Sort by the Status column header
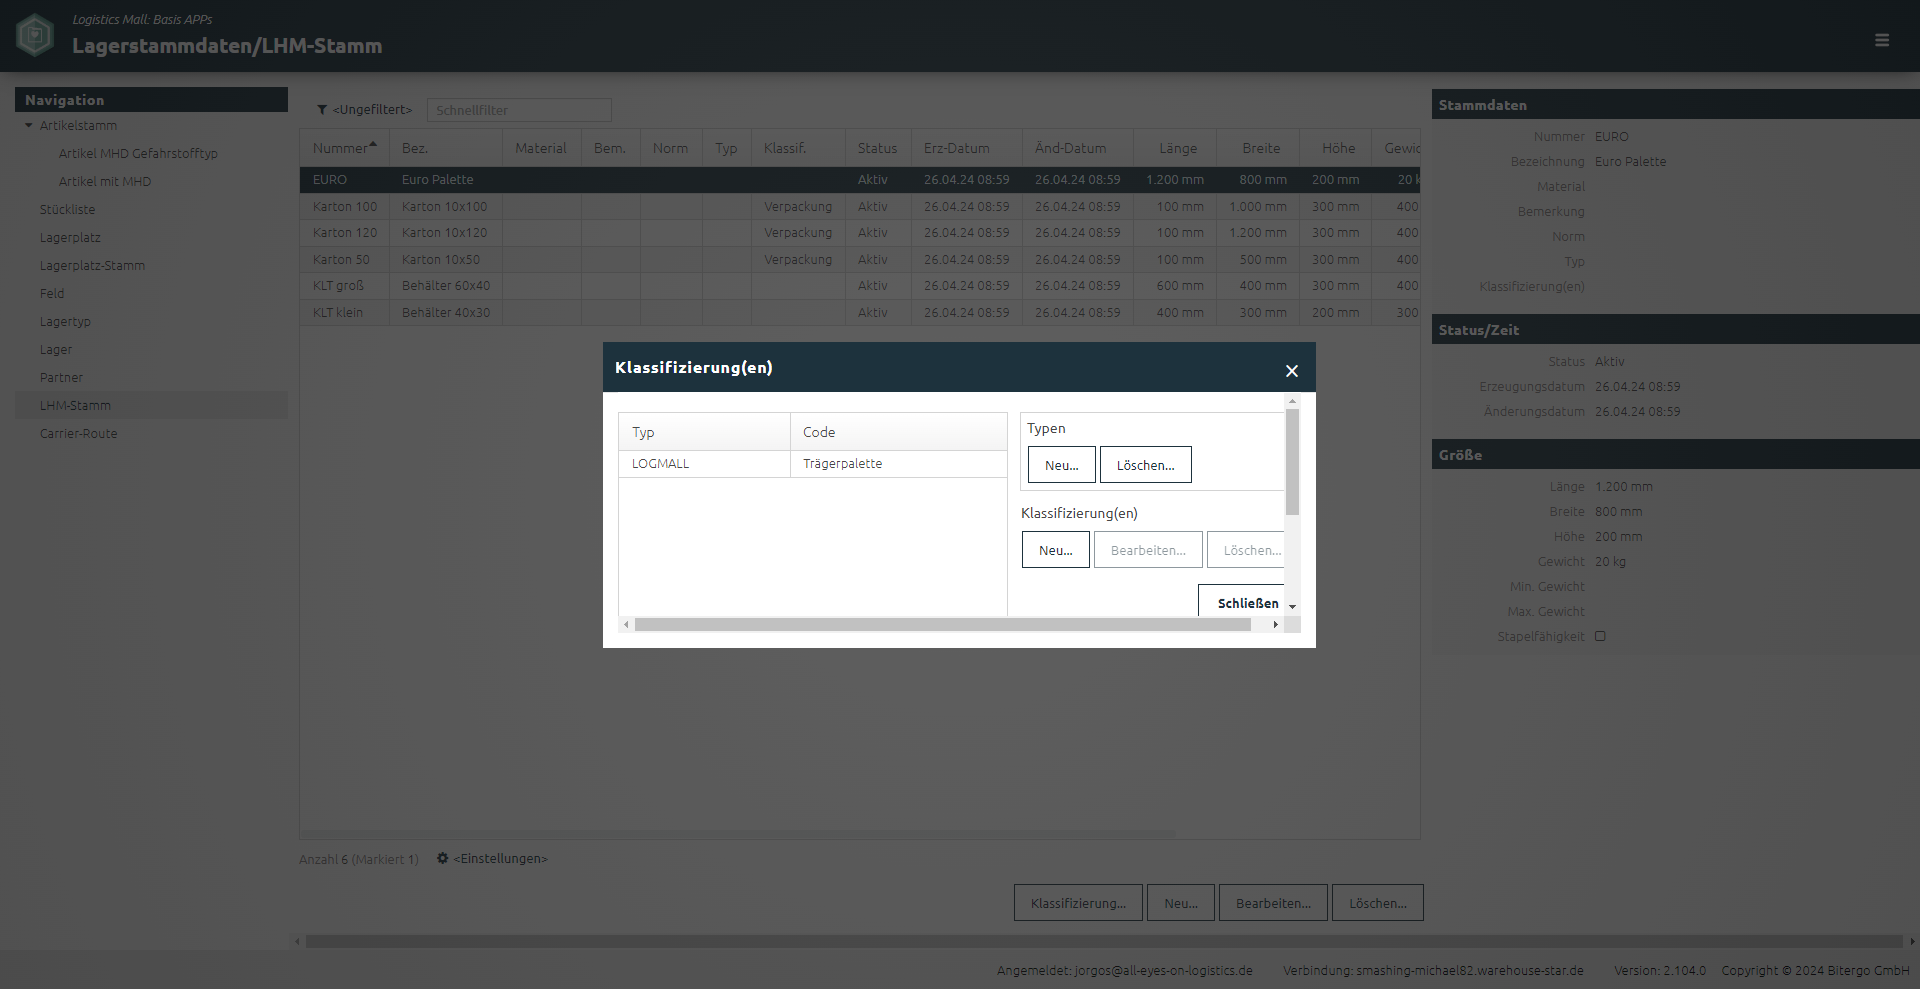This screenshot has width=1920, height=989. (x=877, y=148)
